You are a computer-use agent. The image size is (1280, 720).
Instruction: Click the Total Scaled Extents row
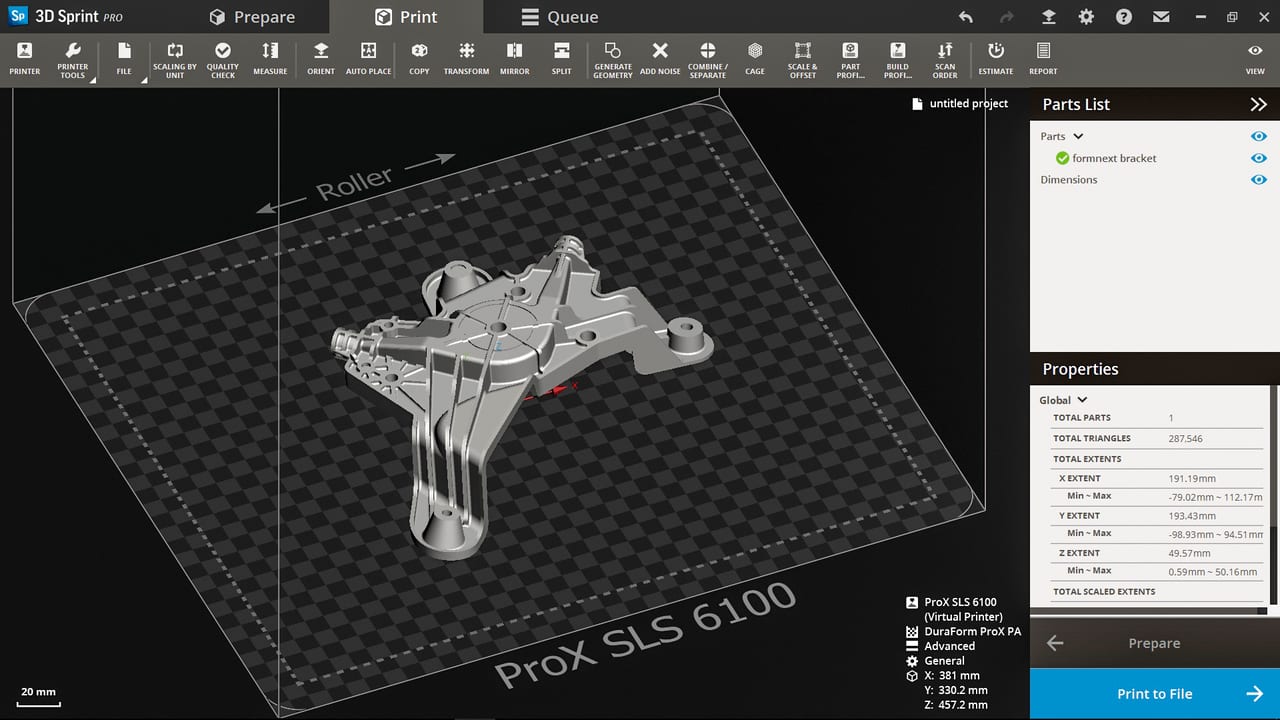click(1157, 592)
